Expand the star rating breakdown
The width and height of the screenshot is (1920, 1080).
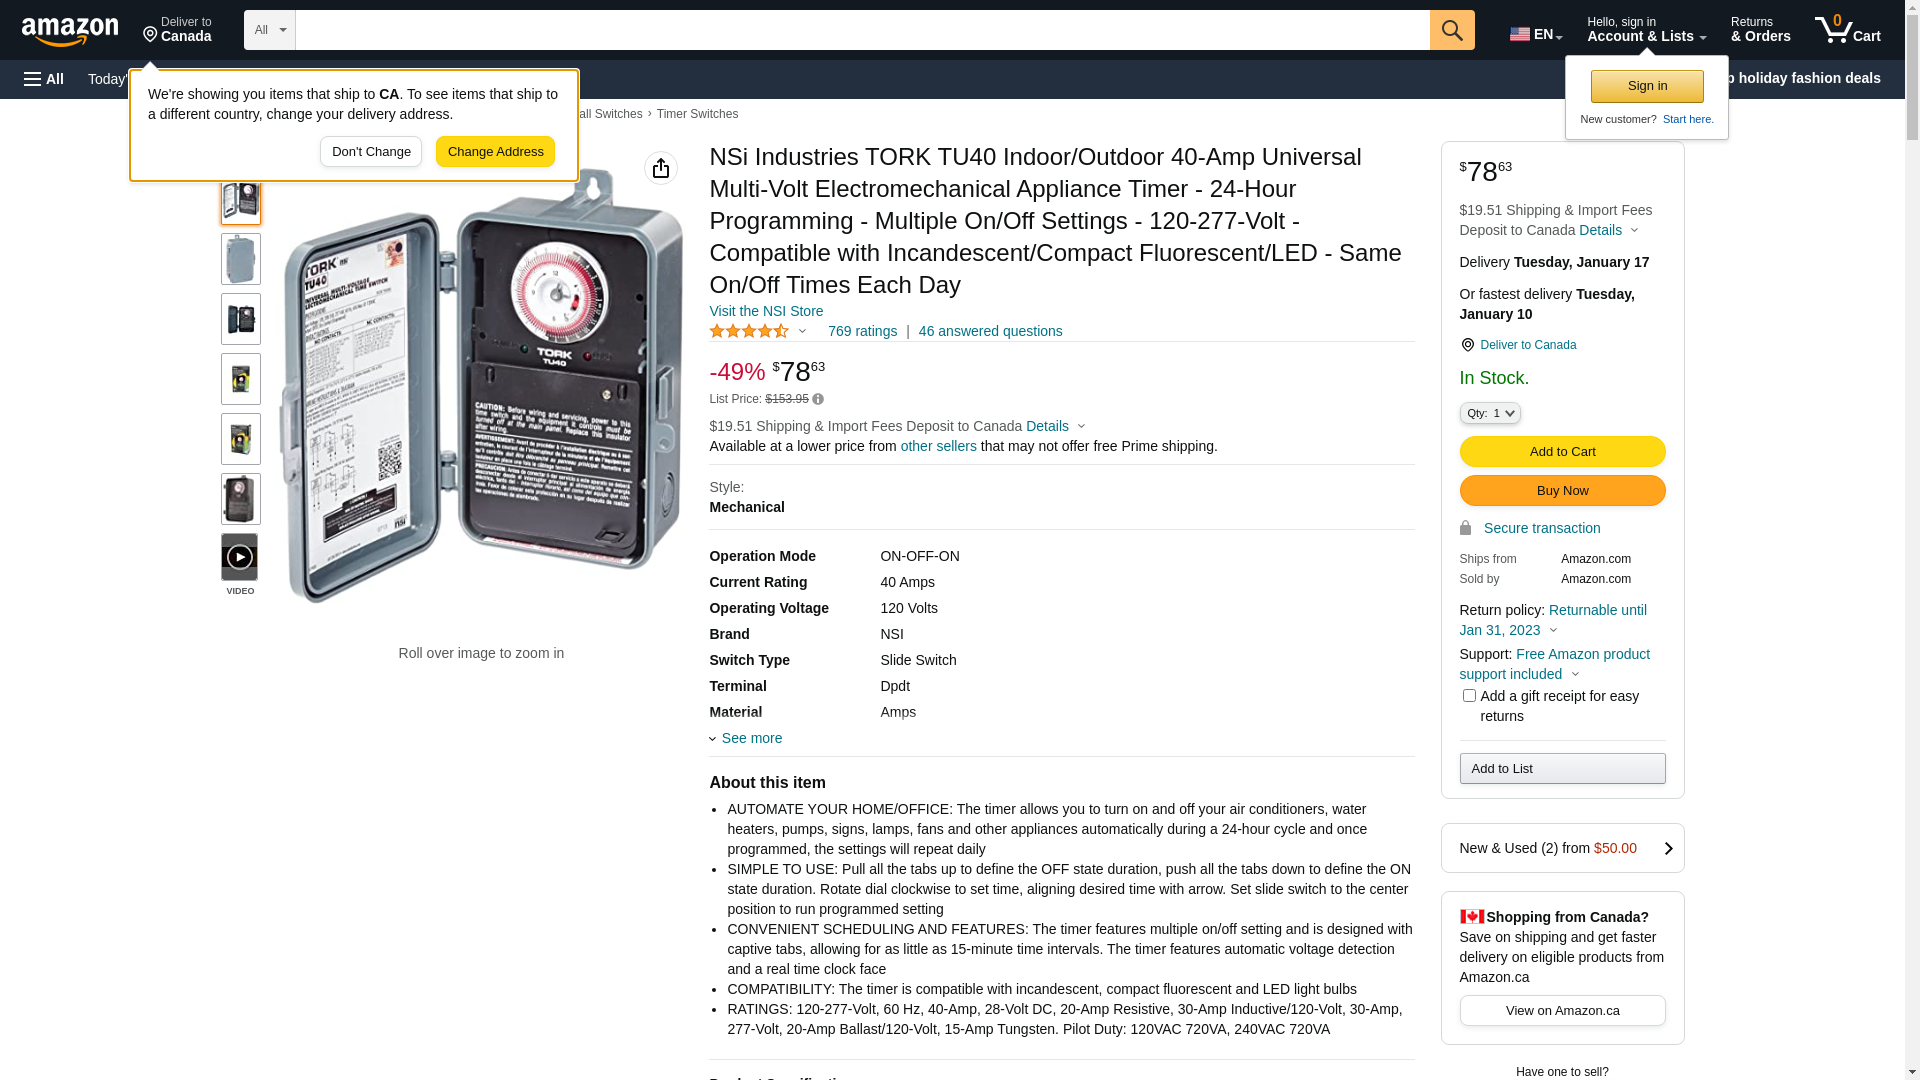(758, 331)
